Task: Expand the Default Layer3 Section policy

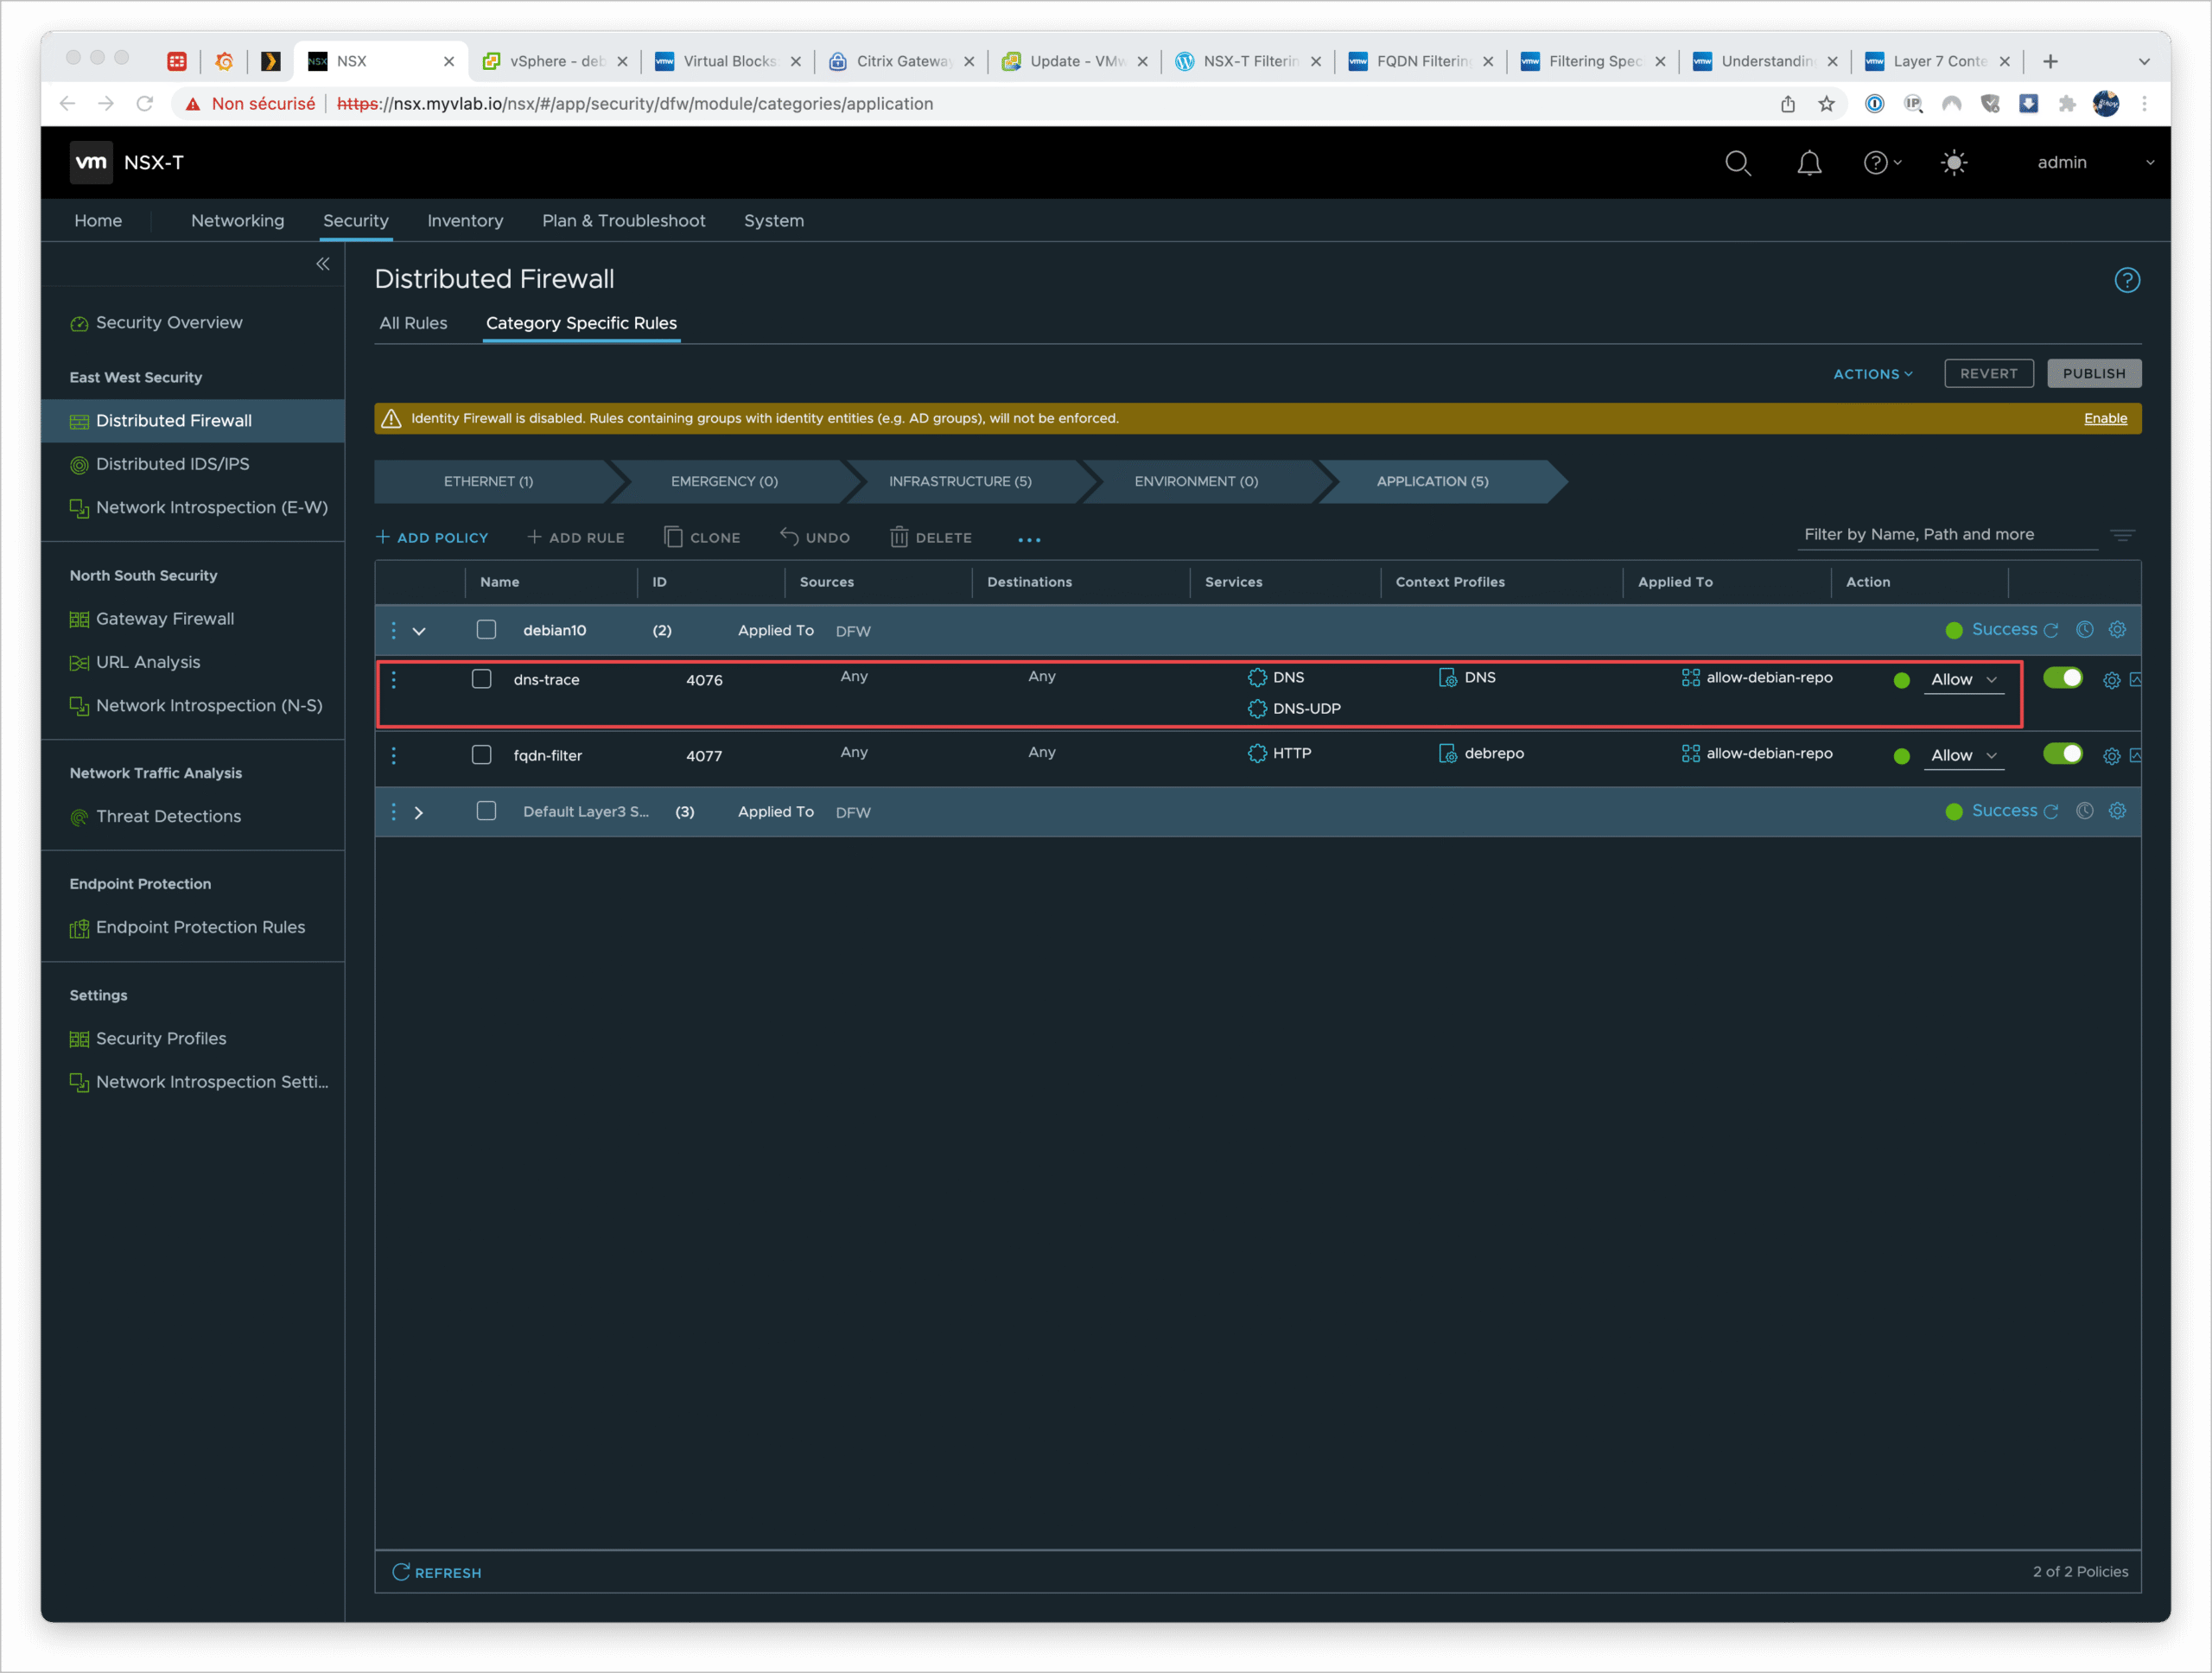Action: 419,813
